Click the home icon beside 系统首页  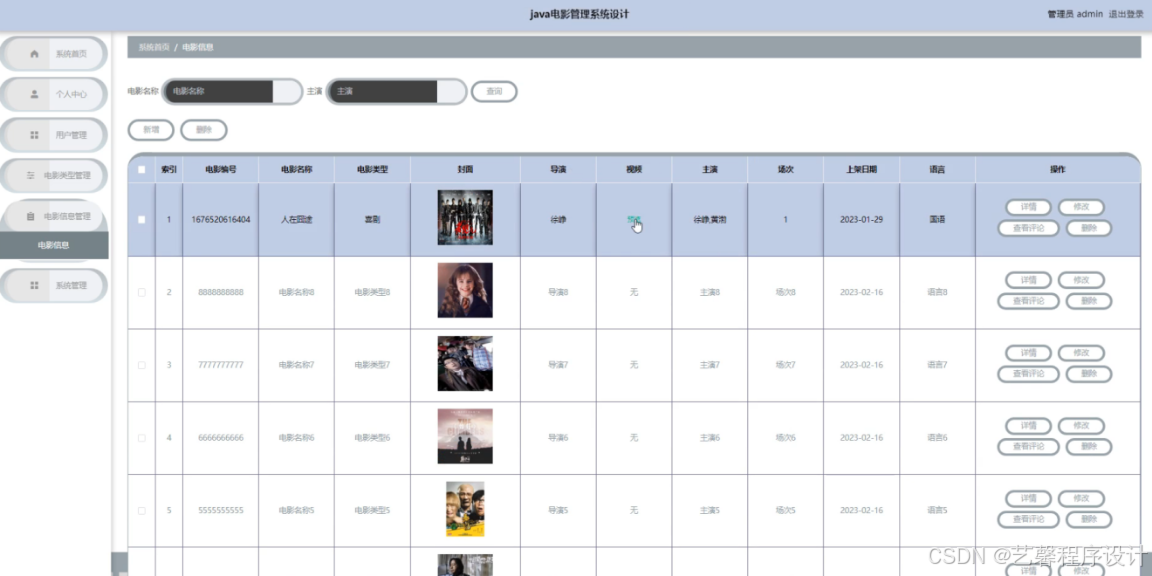34,54
